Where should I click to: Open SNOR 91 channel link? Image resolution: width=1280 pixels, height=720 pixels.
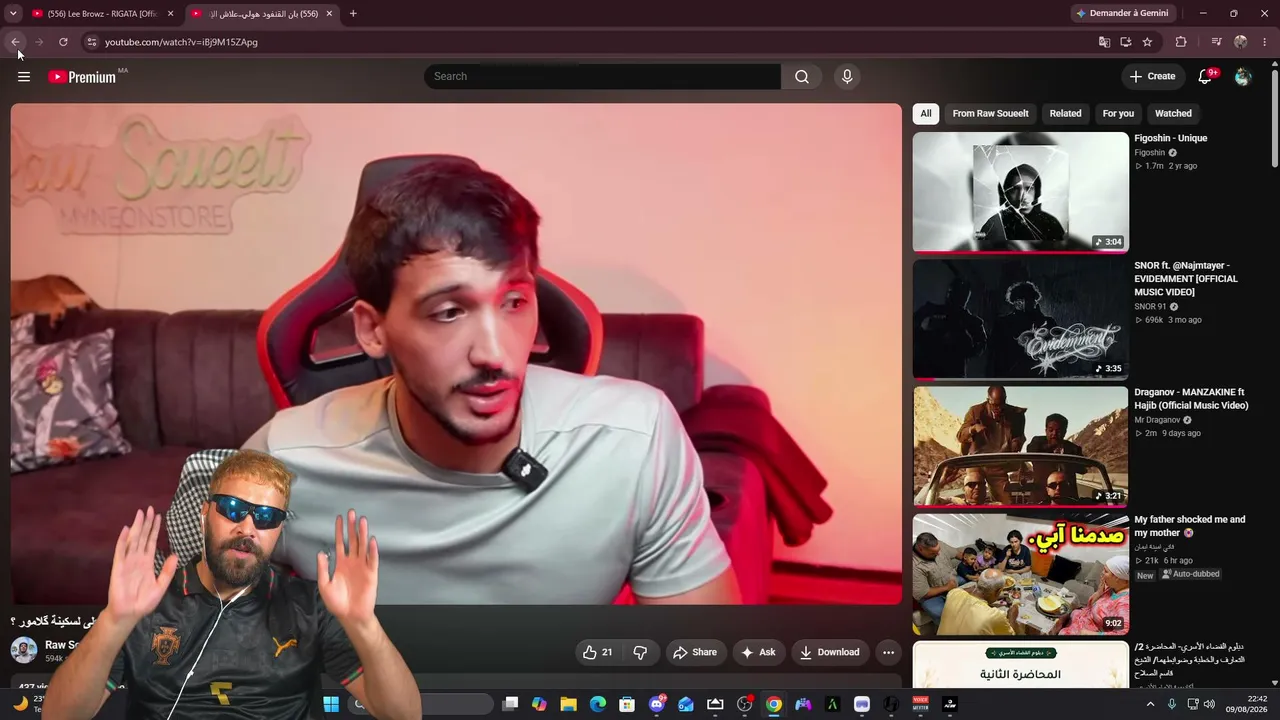pos(1150,307)
